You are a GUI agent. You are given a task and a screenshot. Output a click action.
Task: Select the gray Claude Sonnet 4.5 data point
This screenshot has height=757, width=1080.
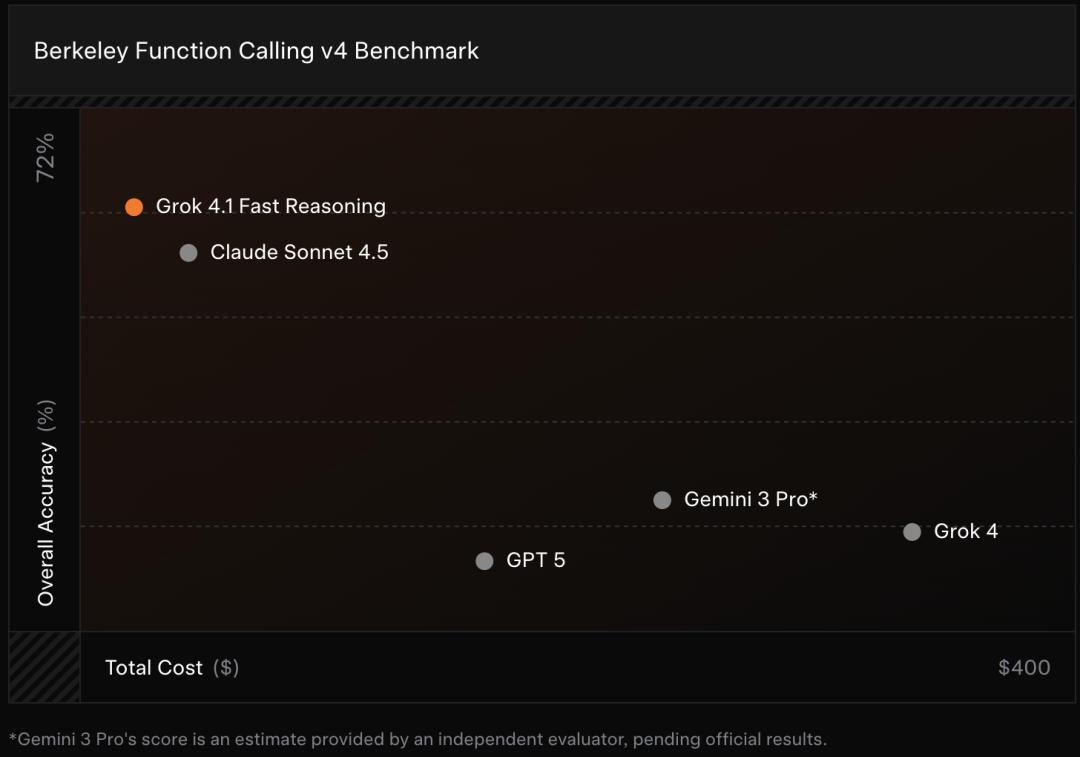[188, 253]
